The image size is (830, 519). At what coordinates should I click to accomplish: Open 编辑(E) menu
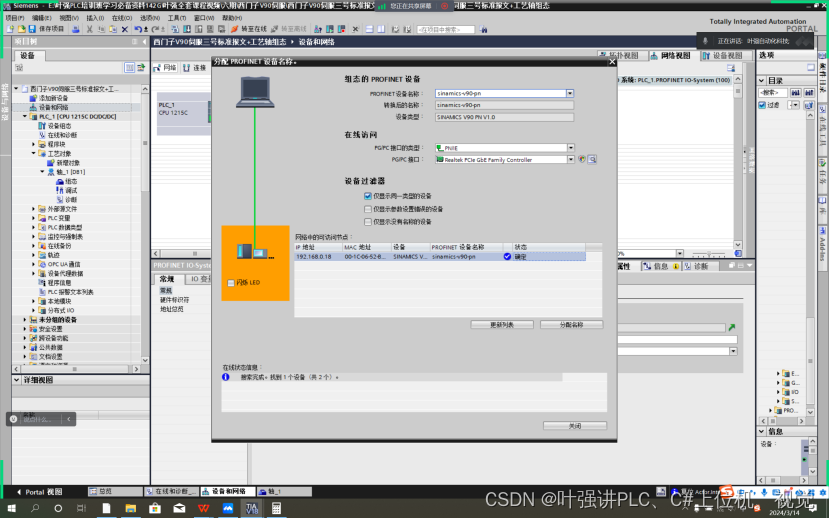point(41,18)
